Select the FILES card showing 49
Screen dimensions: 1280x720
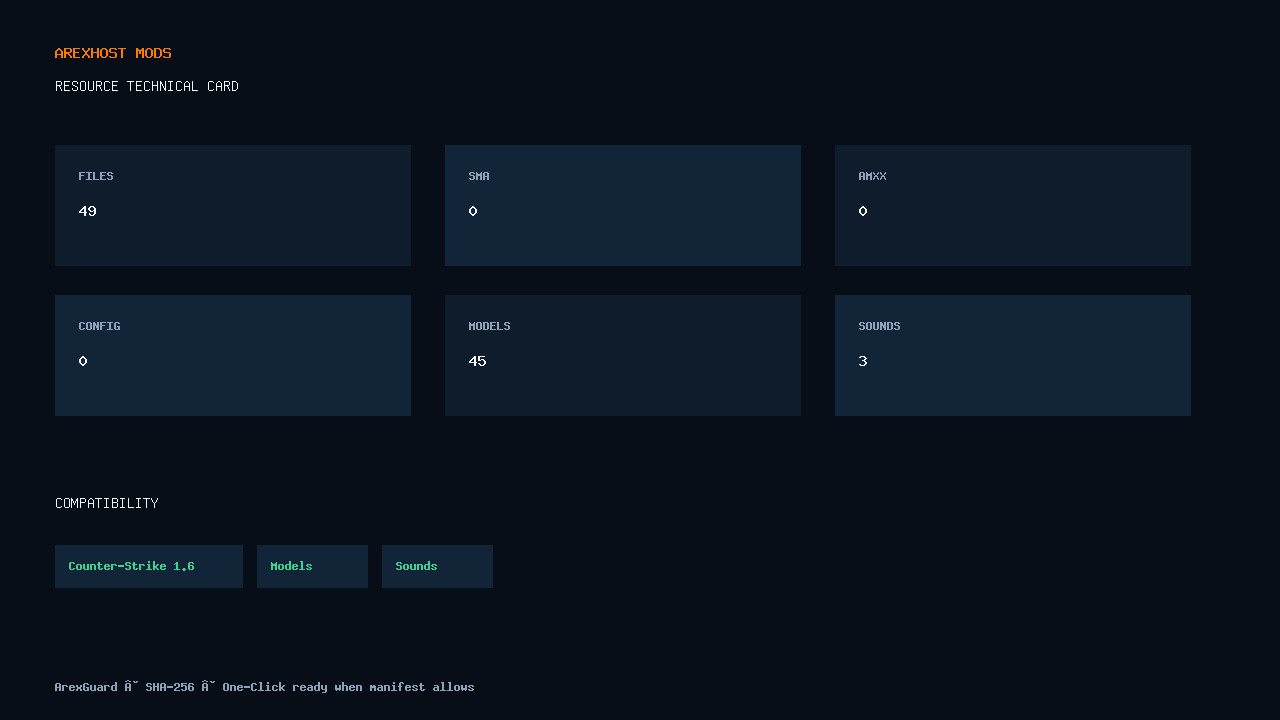pos(233,205)
